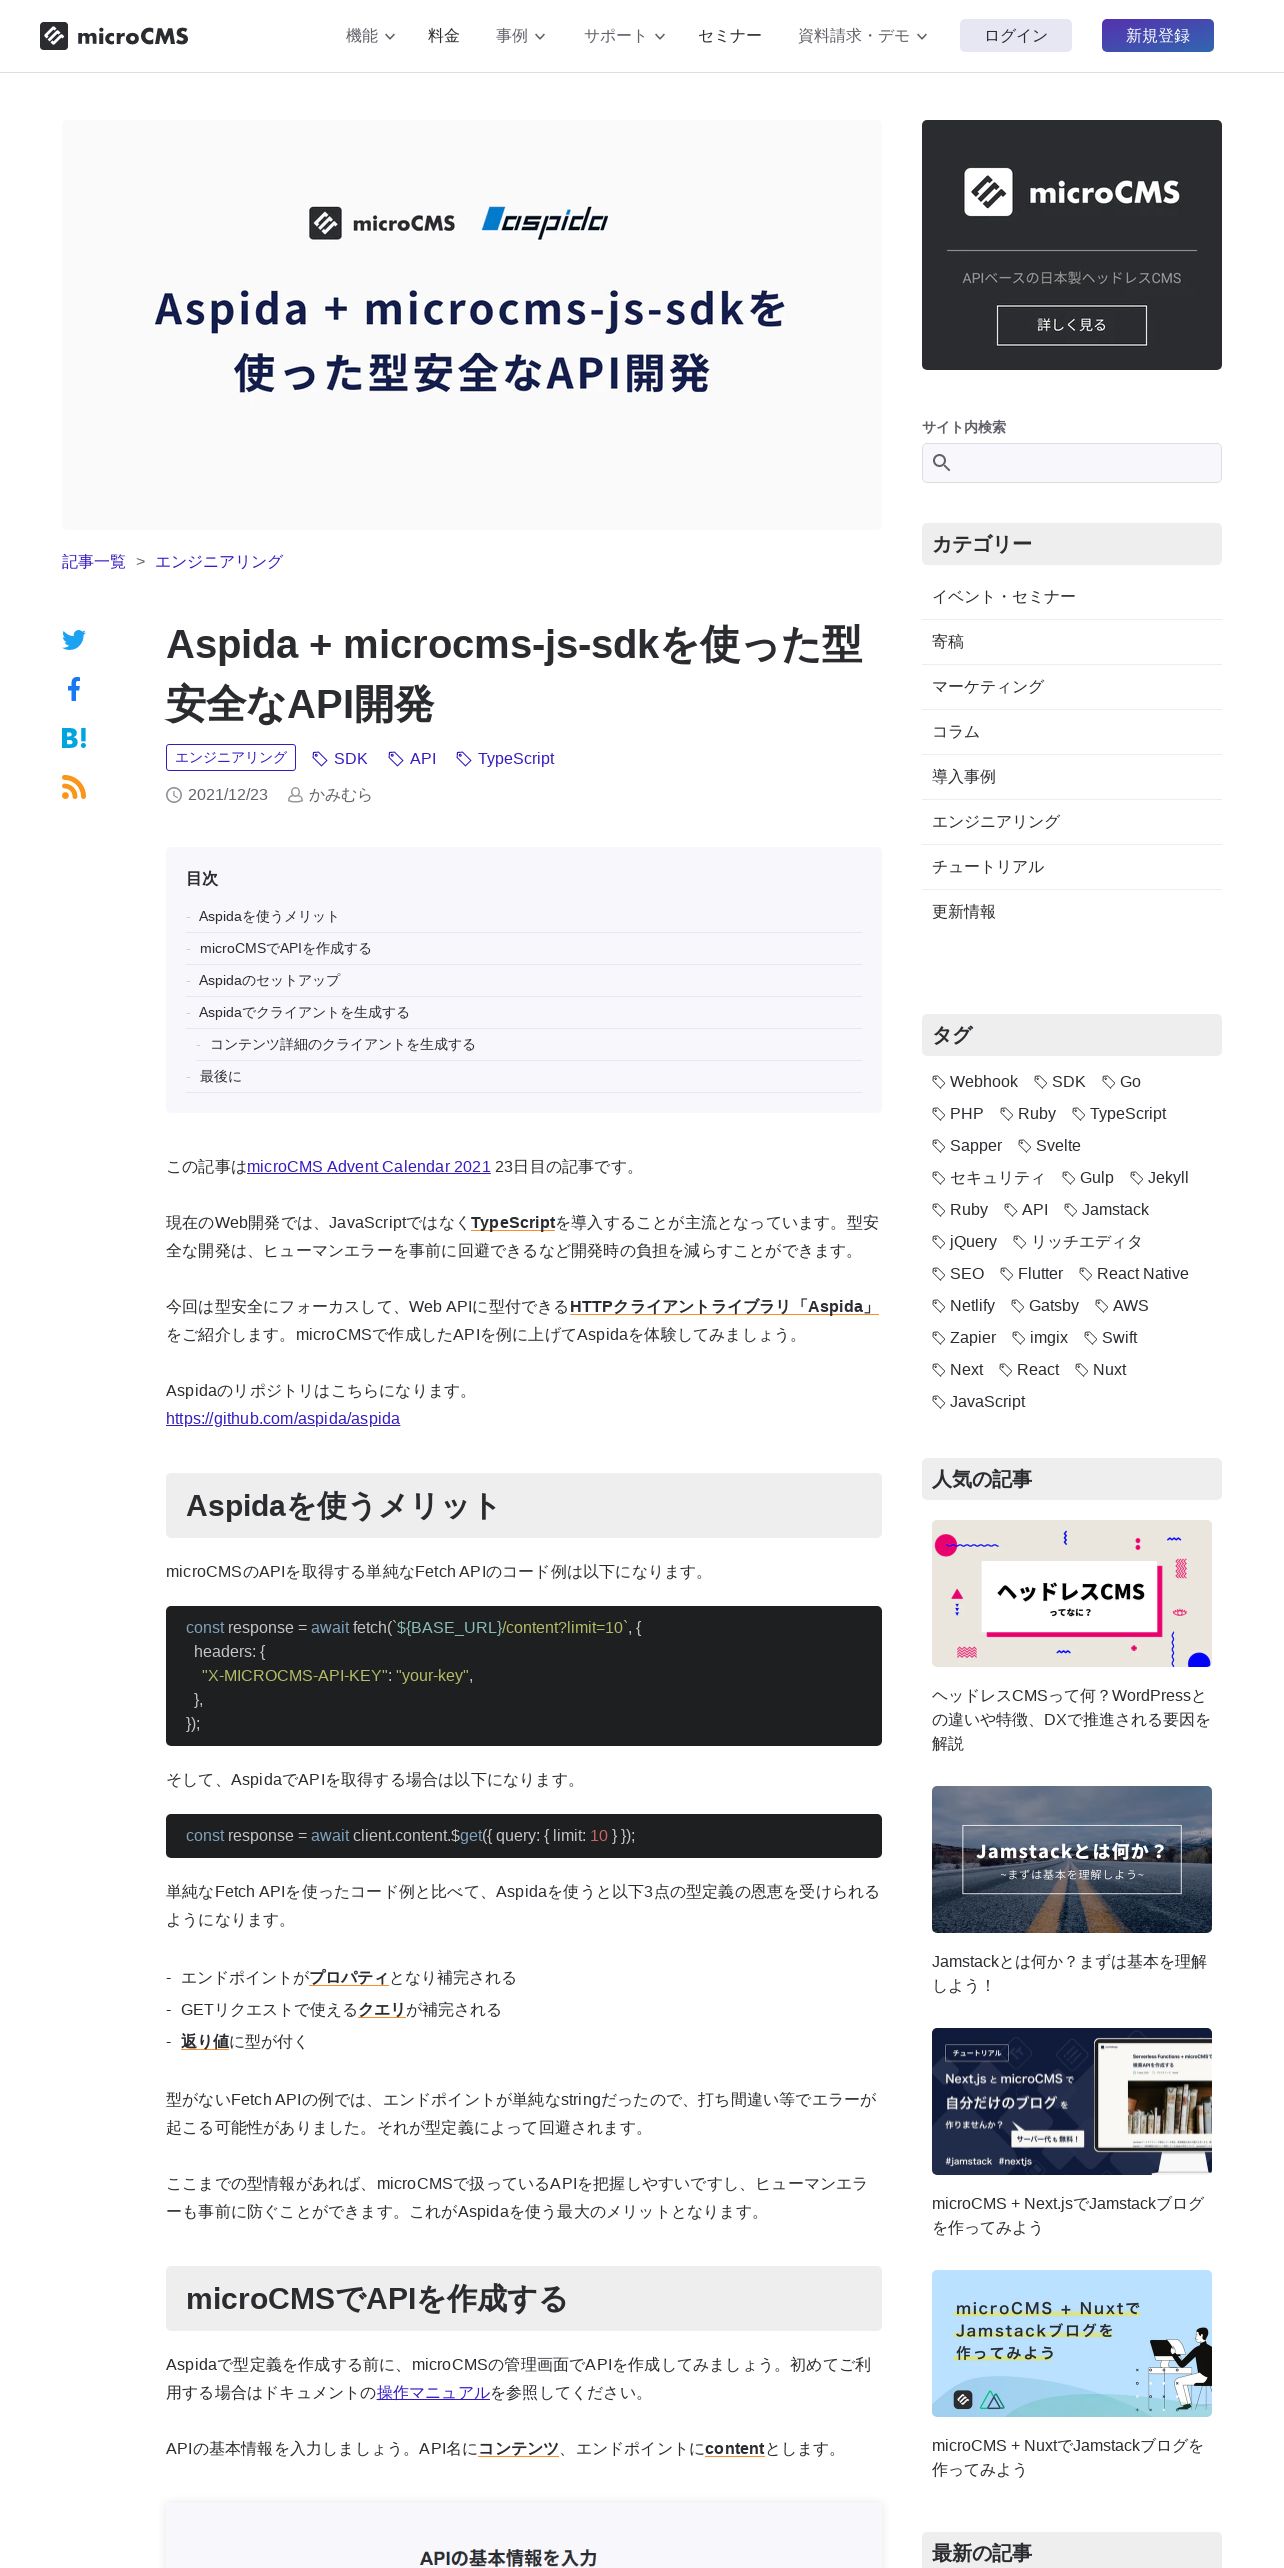This screenshot has height=2568, width=1284.
Task: Open the 操作マニュアル link
Action: click(x=433, y=2393)
